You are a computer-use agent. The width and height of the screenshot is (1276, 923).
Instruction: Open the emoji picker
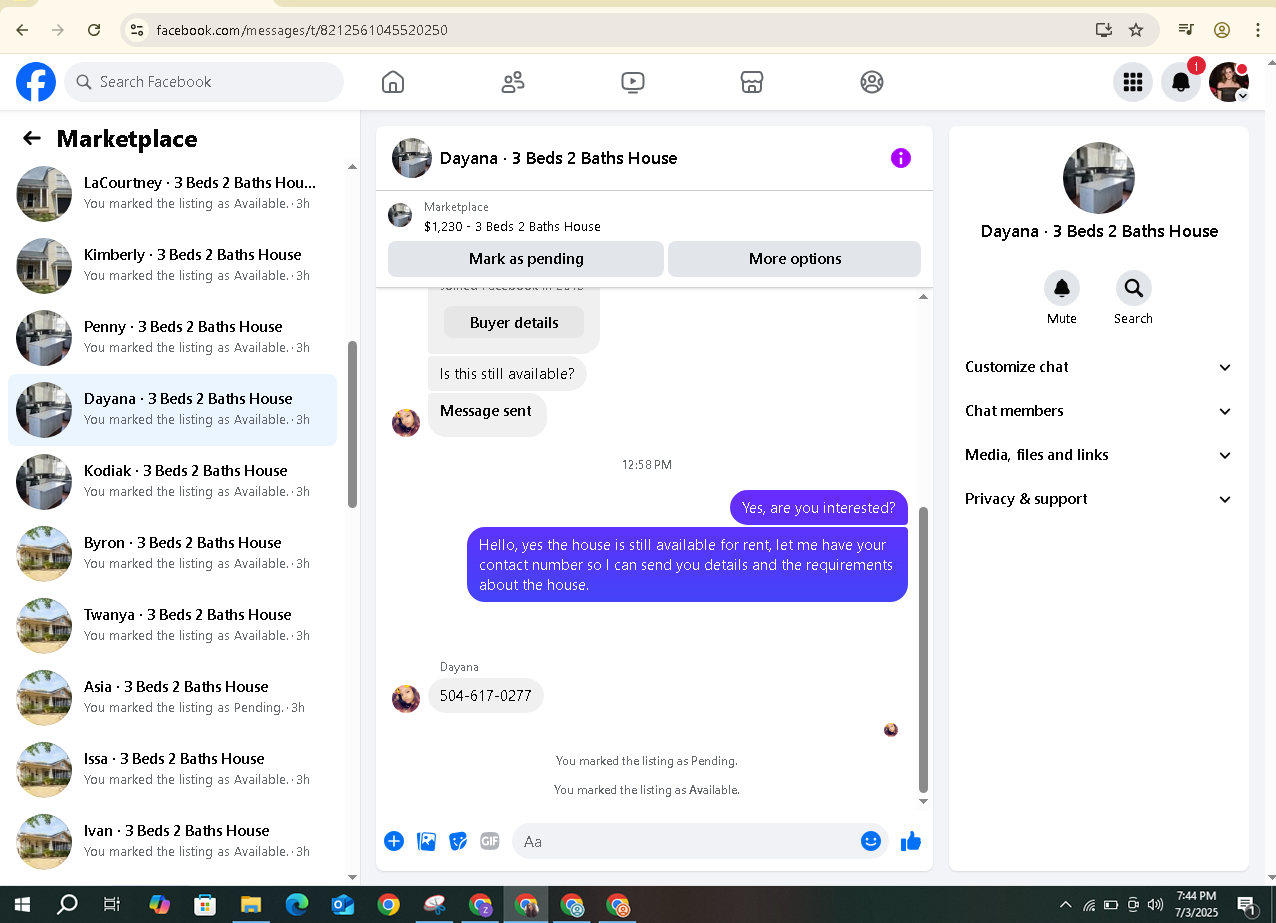coord(871,841)
